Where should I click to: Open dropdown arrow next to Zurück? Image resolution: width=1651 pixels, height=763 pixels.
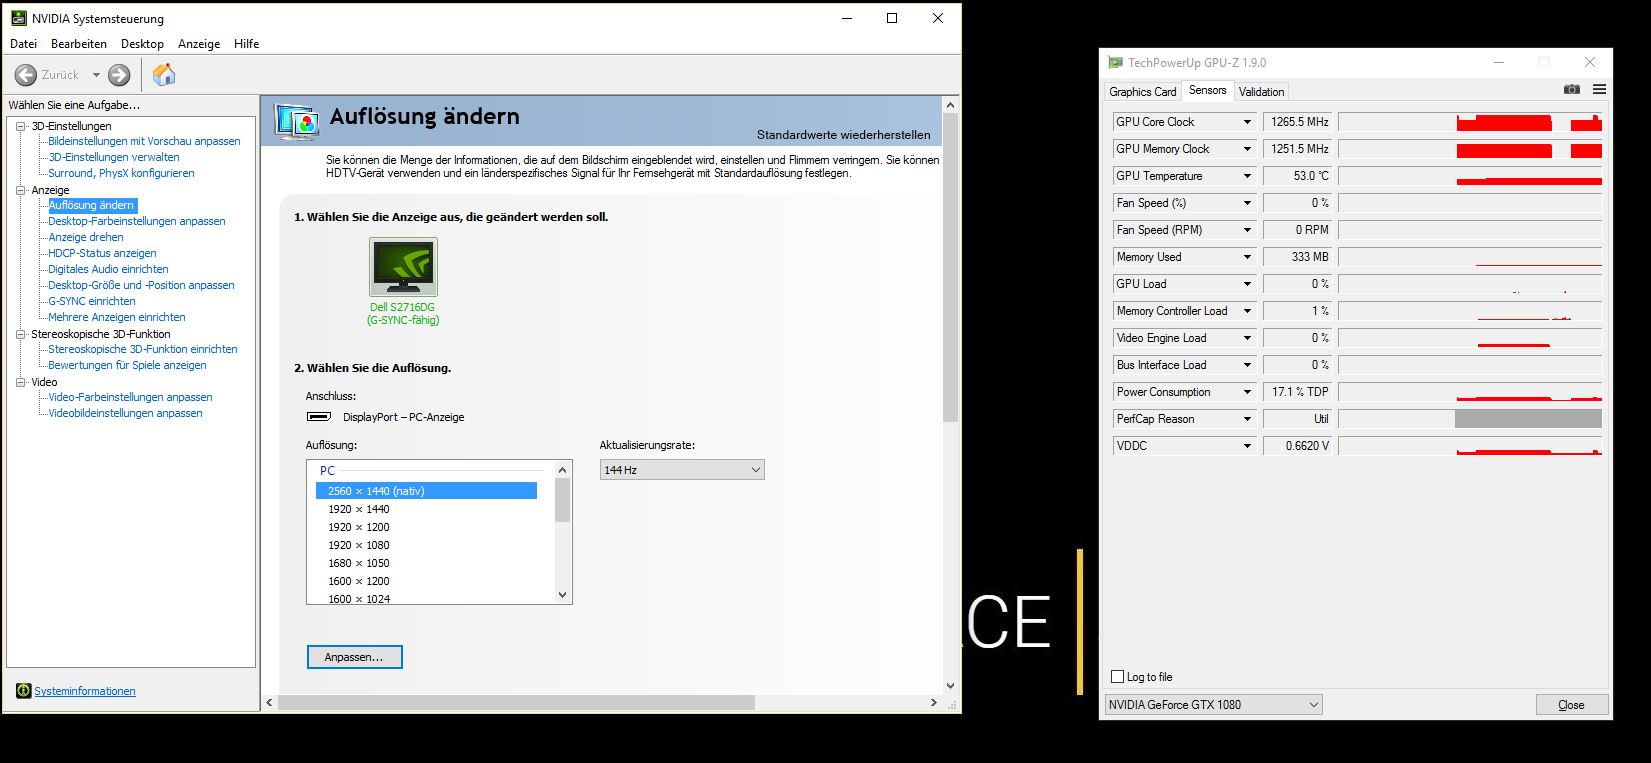(x=96, y=75)
